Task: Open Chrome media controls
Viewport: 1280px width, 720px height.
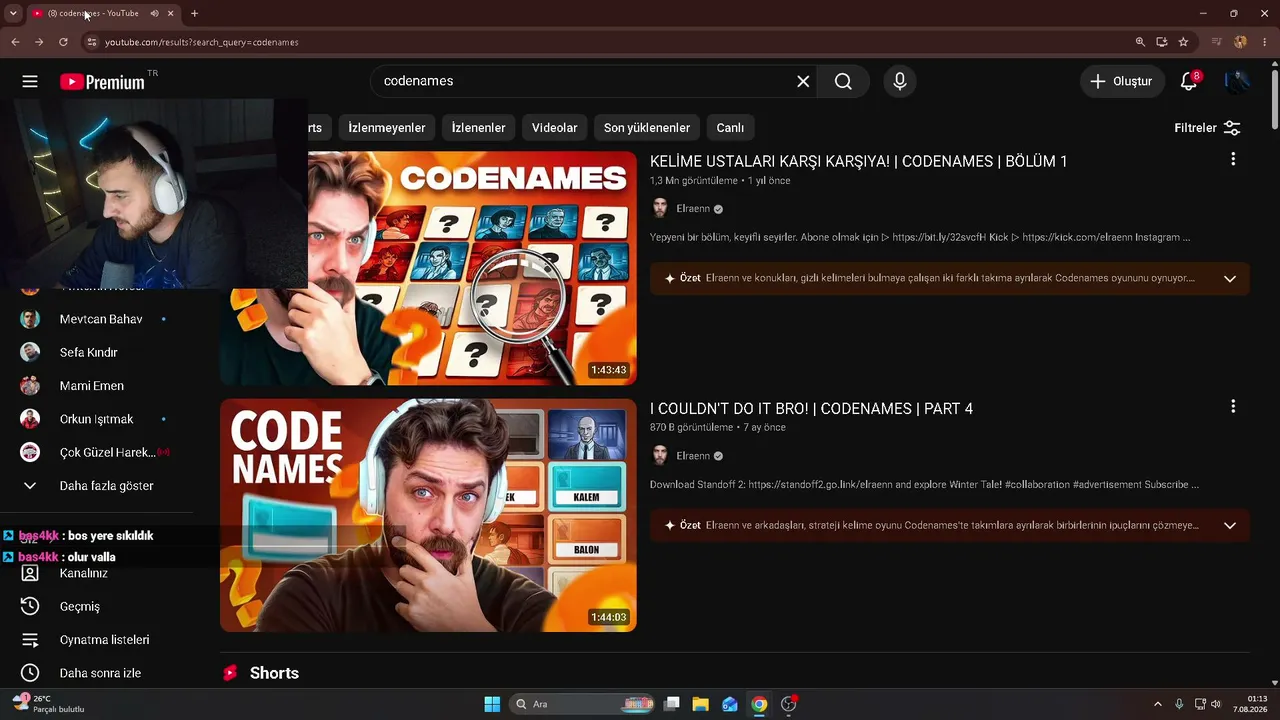Action: click(x=1217, y=42)
